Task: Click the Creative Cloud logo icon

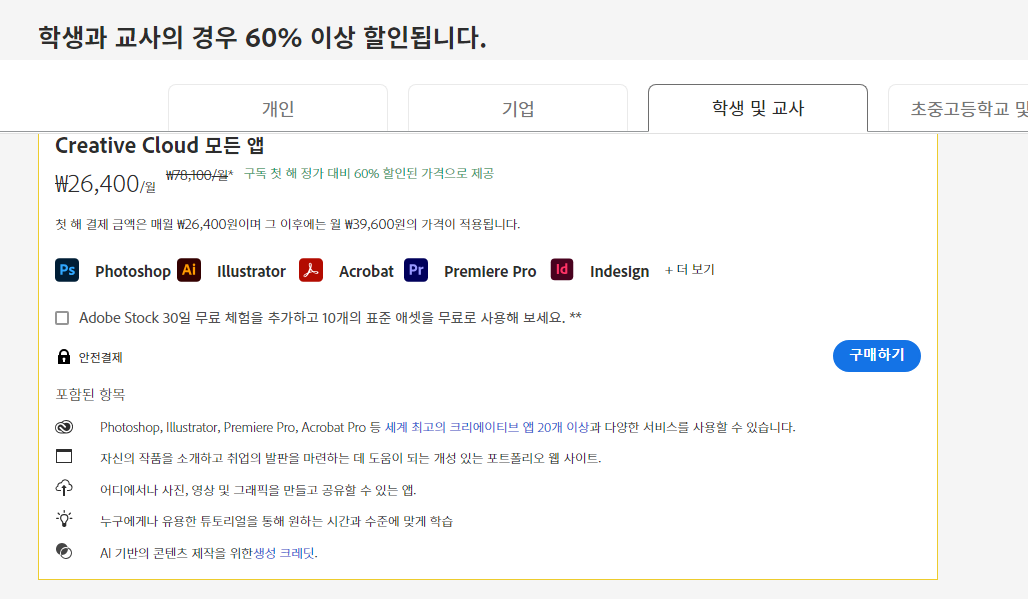Action: coord(64,427)
